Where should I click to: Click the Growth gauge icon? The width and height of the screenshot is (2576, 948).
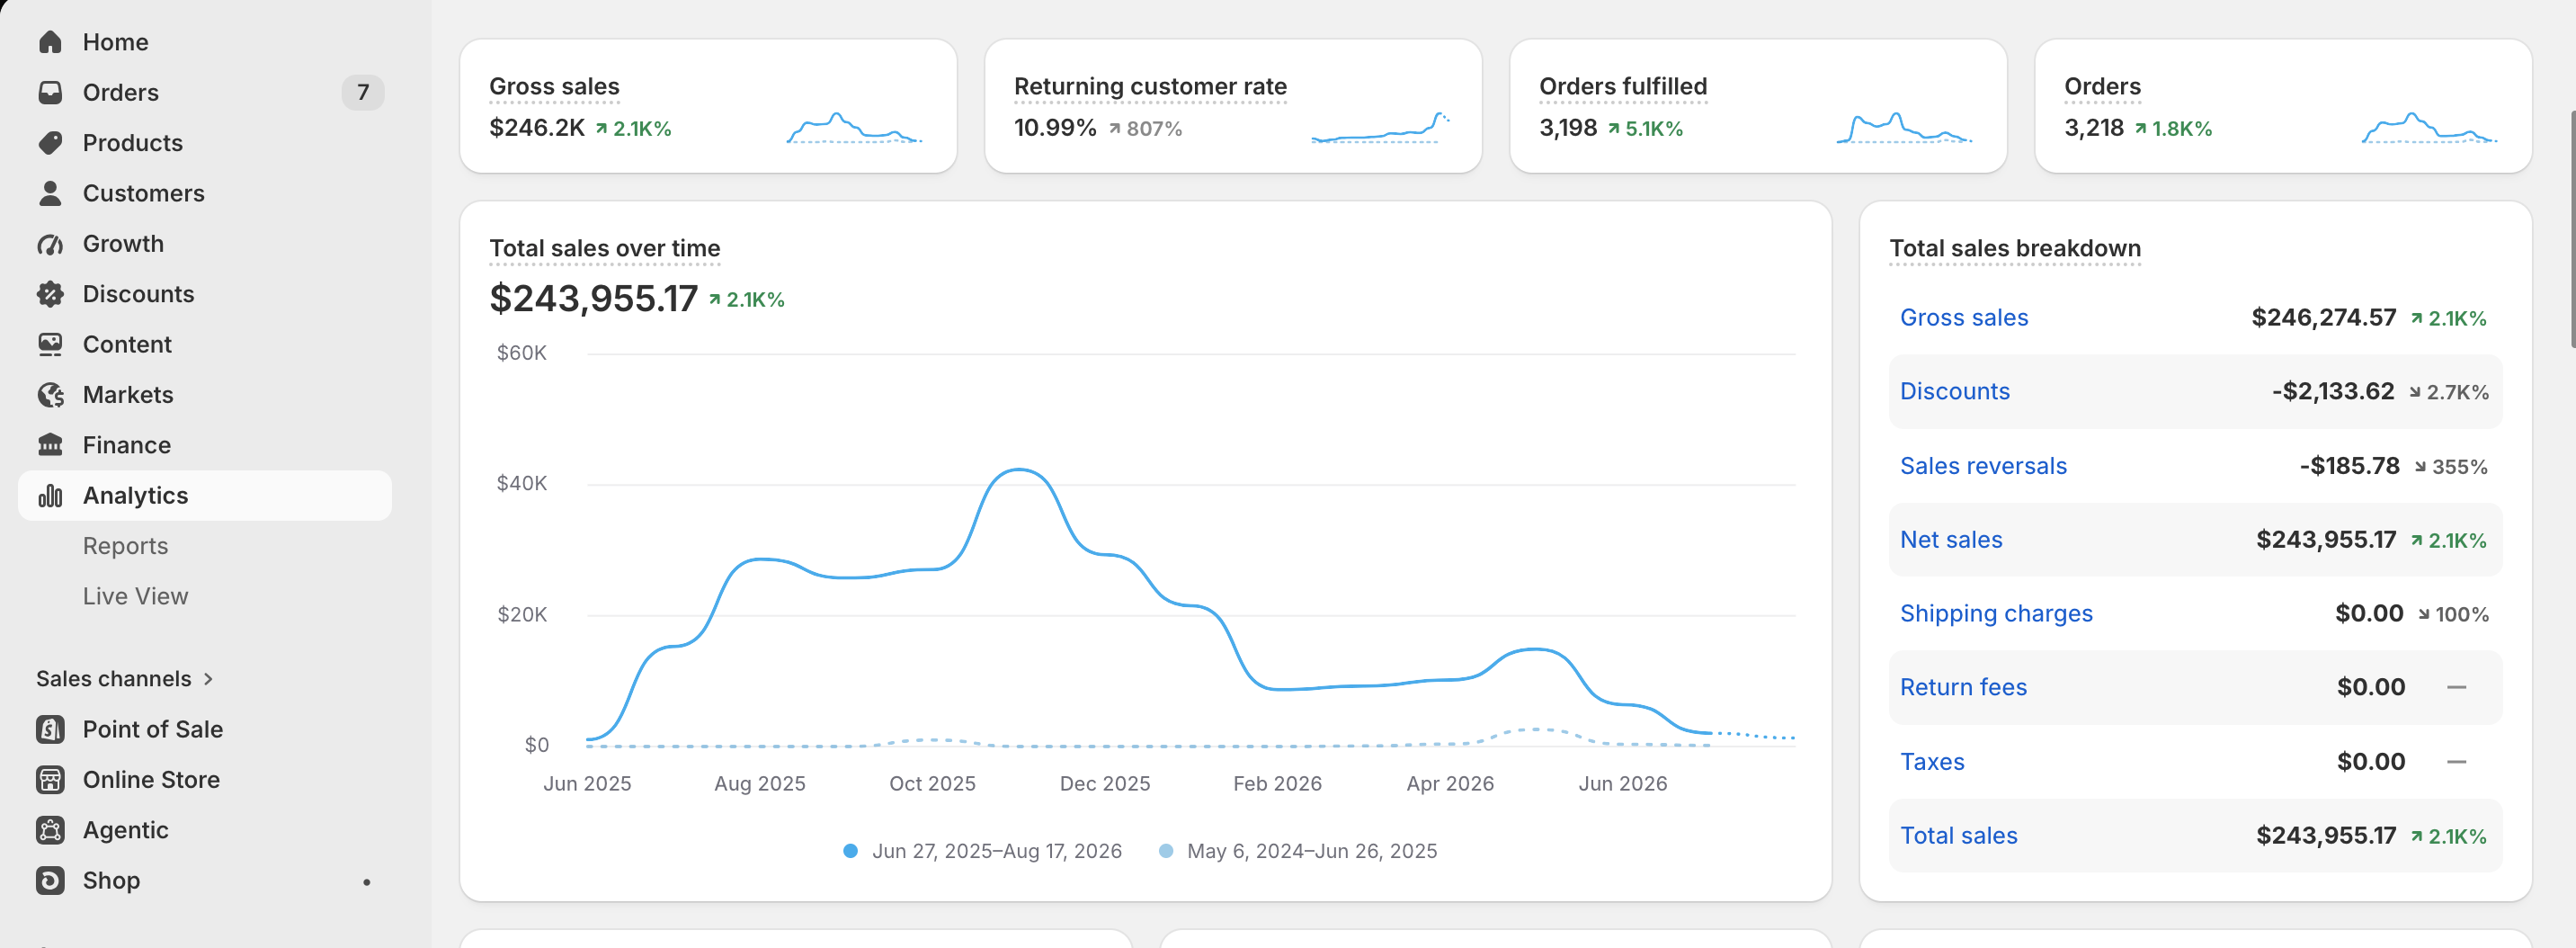(x=50, y=244)
